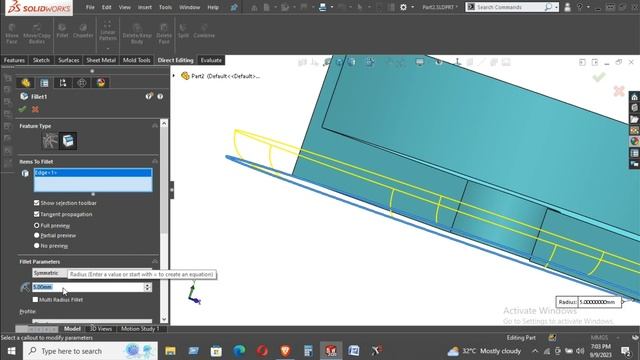Click the Move Face tool
The width and height of the screenshot is (640, 360).
coord(12,33)
